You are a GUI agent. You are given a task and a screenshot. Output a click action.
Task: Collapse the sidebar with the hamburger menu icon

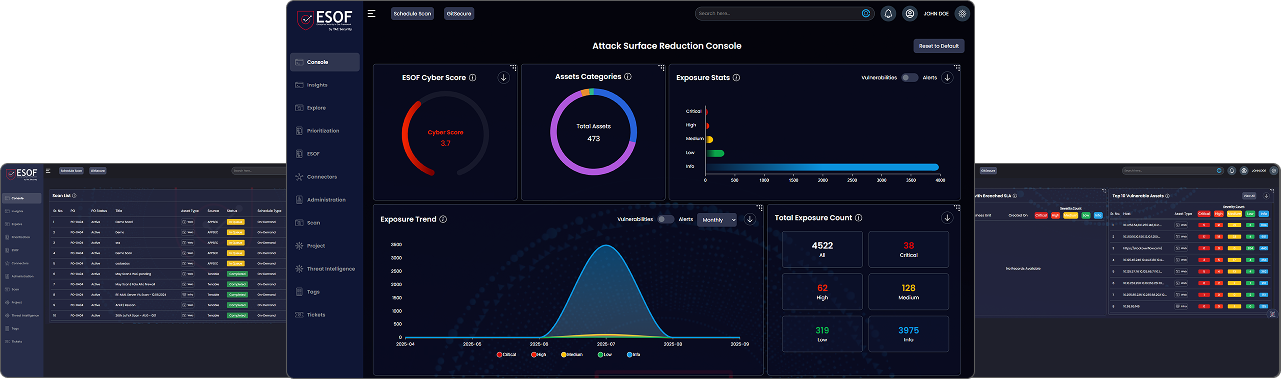point(372,14)
